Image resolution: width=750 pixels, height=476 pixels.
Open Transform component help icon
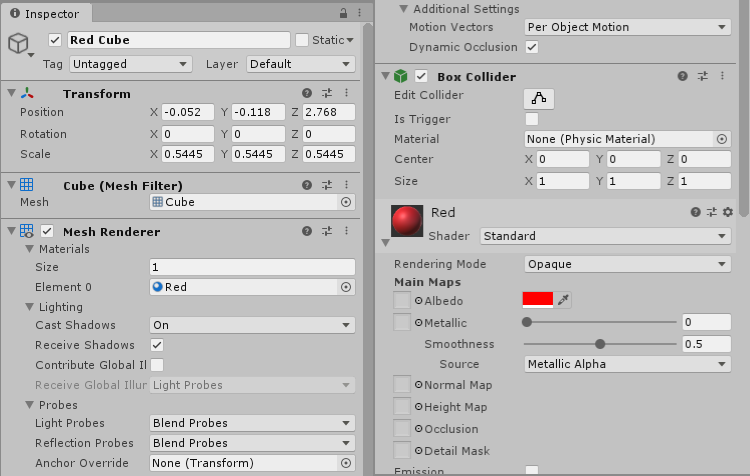tap(307, 93)
